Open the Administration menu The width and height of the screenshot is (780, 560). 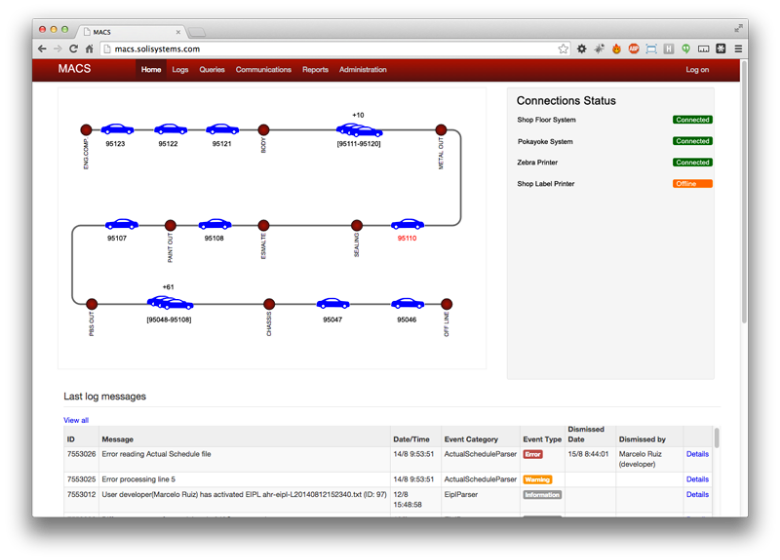coord(362,70)
